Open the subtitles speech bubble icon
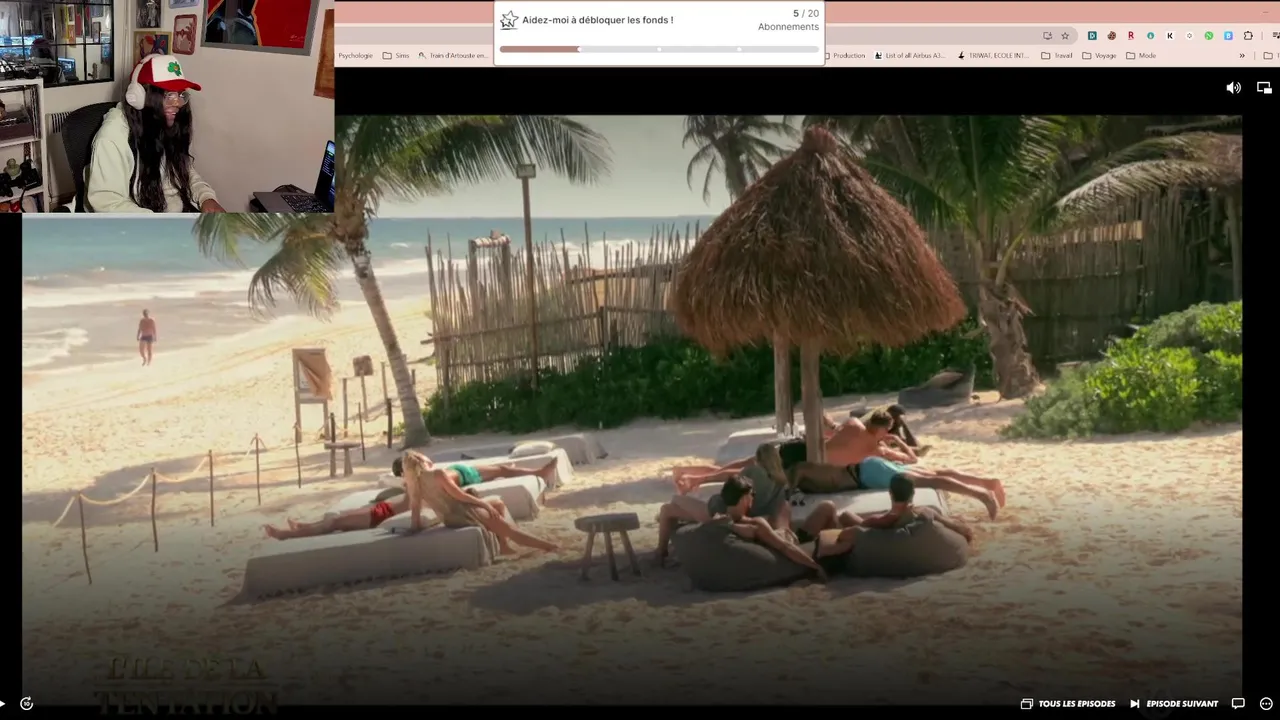The height and width of the screenshot is (720, 1280). pyautogui.click(x=1238, y=703)
